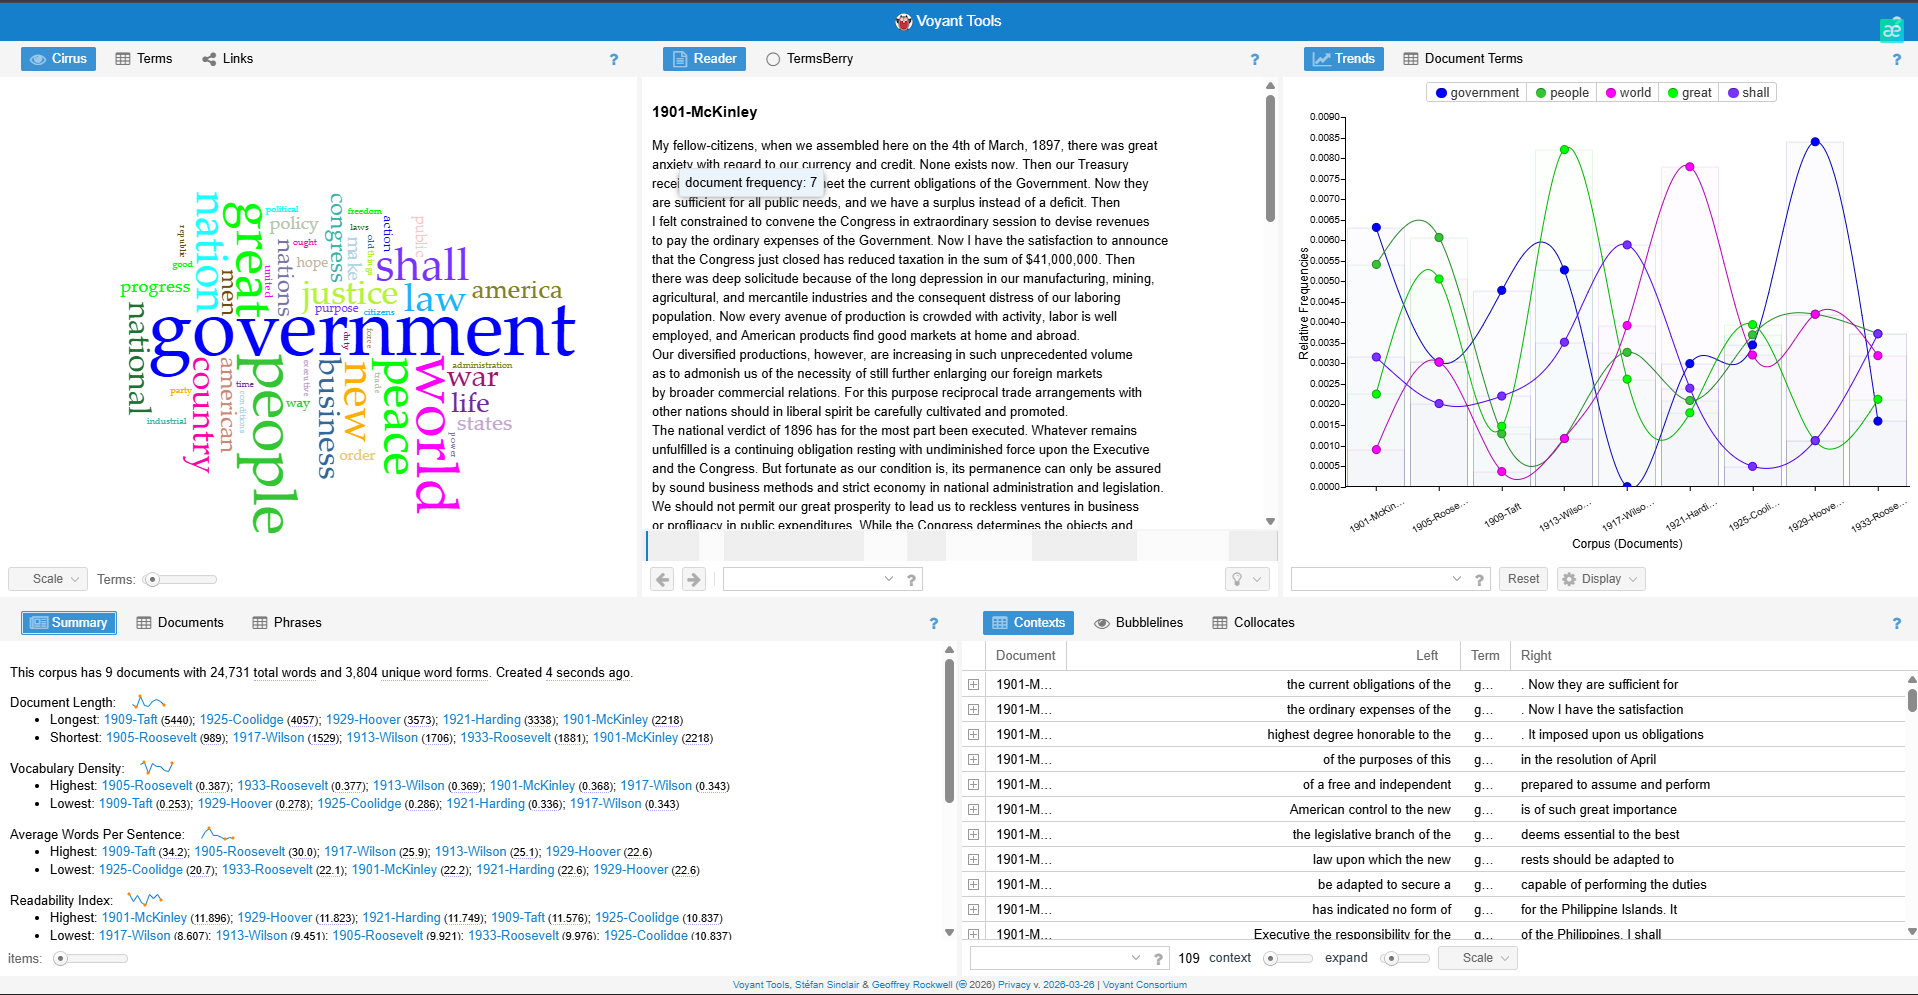Click the lightbulb icon in Reader toolbar
Screen dimensions: 1918x995
[x=1238, y=579]
